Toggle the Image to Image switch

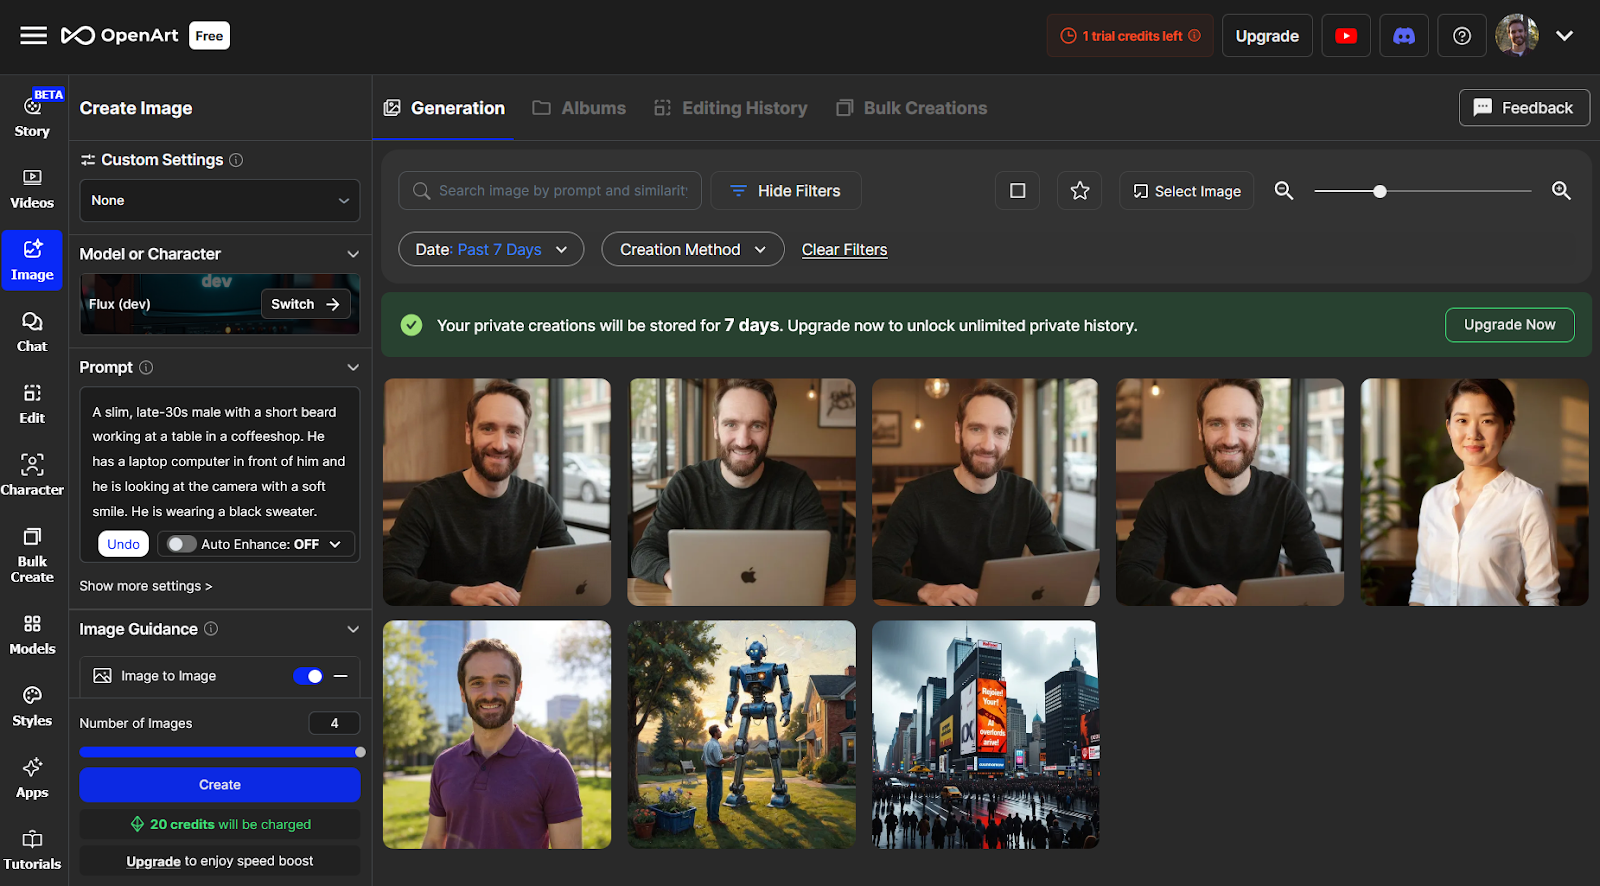pyautogui.click(x=308, y=676)
